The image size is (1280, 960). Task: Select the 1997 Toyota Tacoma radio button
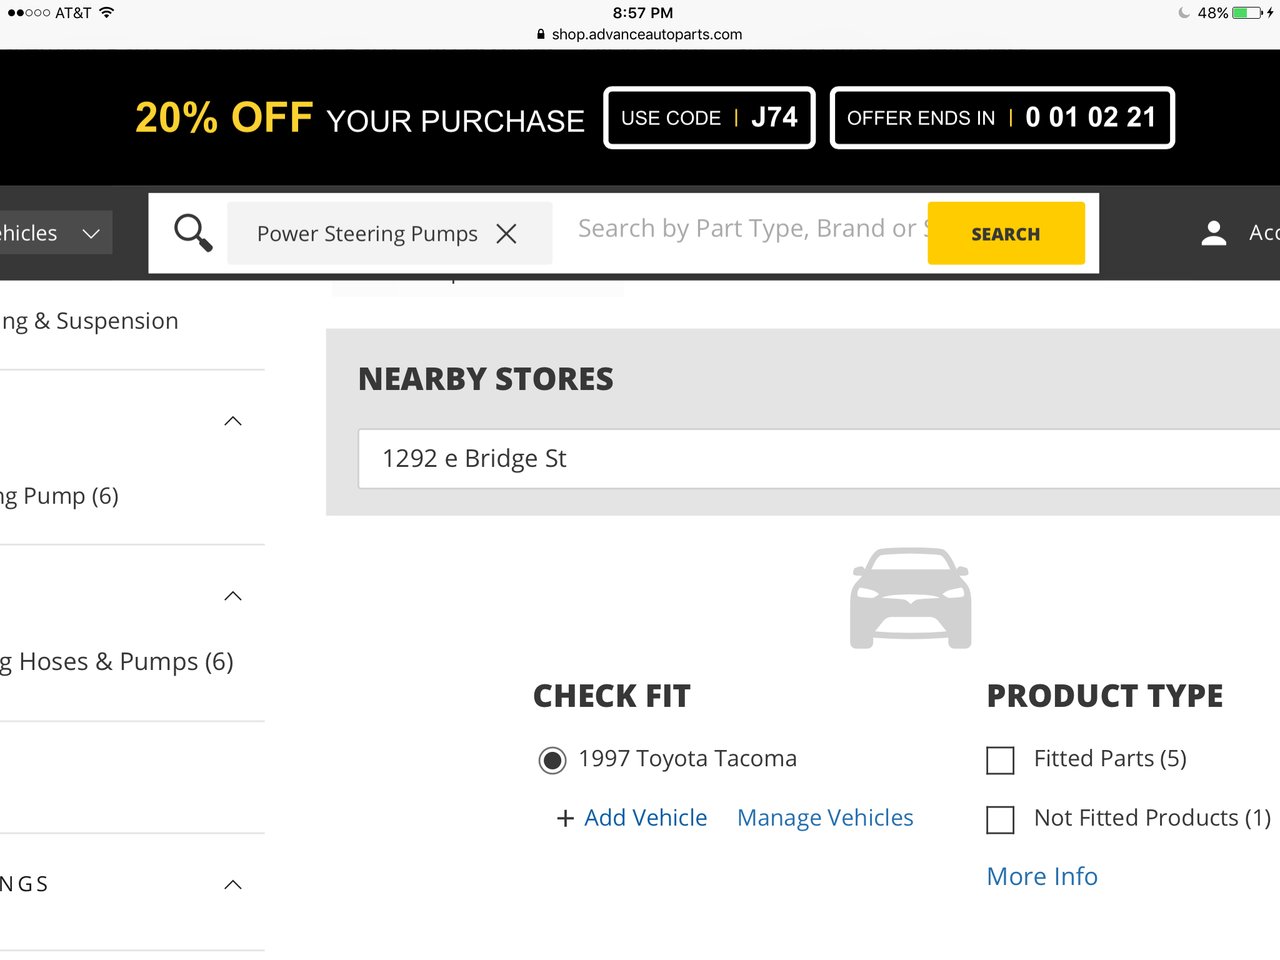tap(552, 760)
